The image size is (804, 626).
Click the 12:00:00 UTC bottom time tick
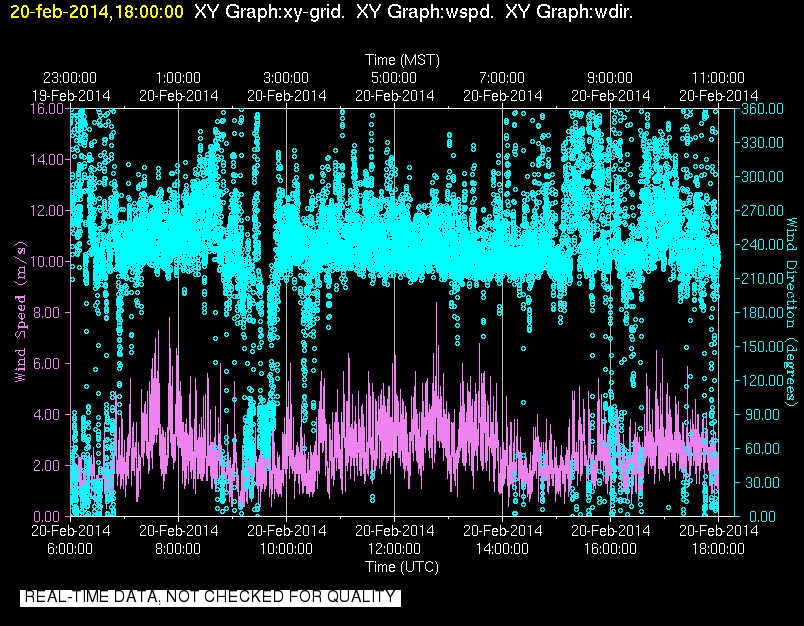pos(394,539)
